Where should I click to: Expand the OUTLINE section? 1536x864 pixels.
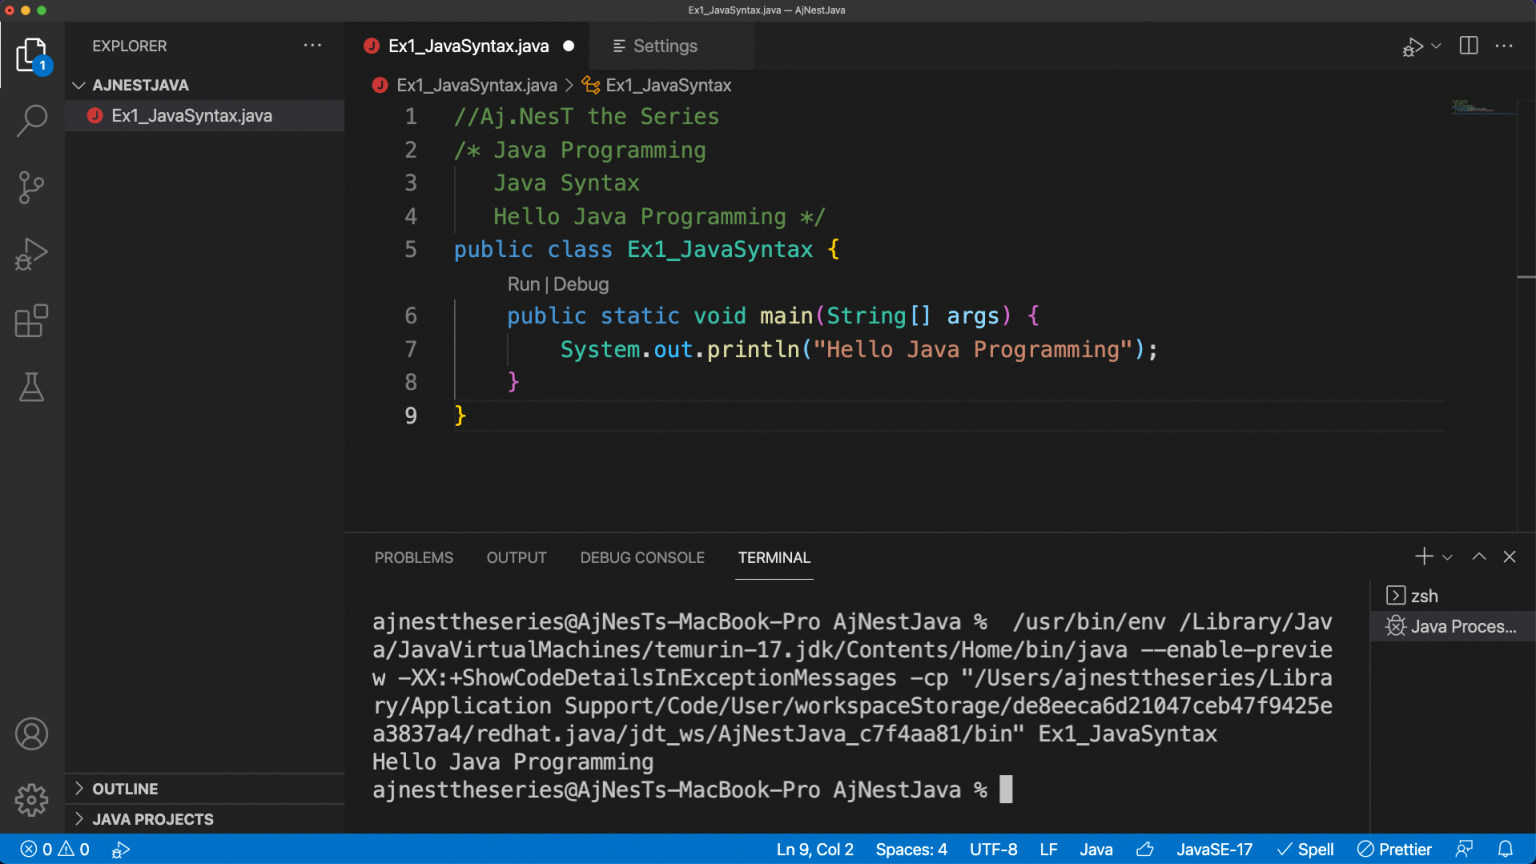125,789
